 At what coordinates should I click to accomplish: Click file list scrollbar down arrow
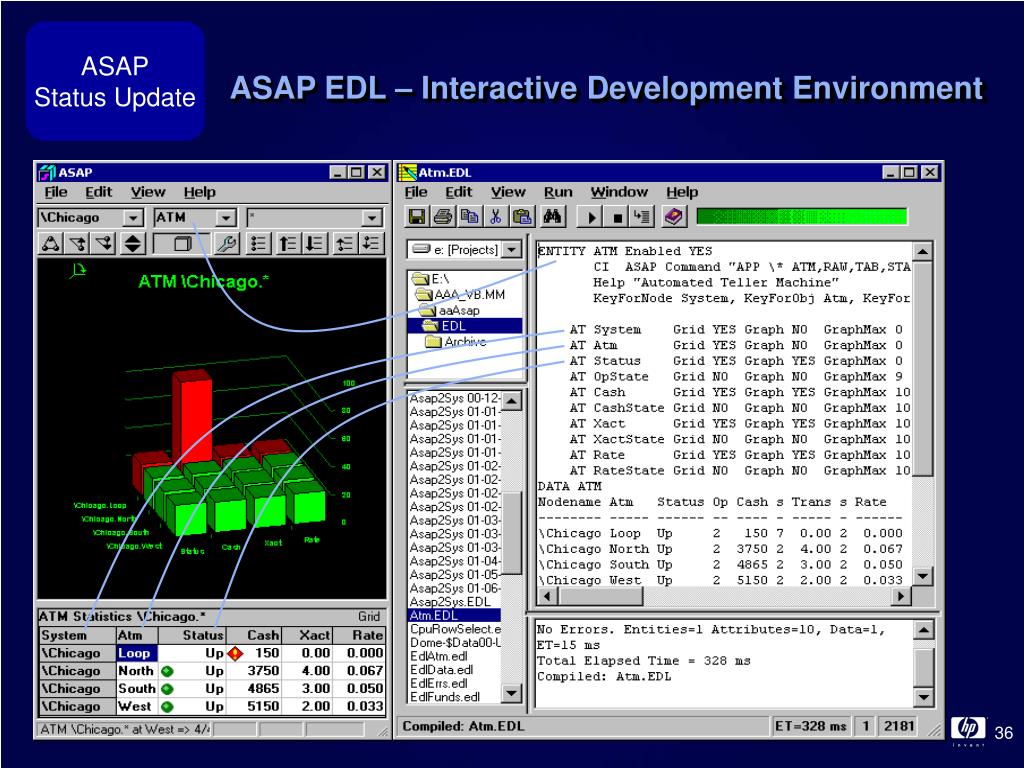(x=512, y=694)
